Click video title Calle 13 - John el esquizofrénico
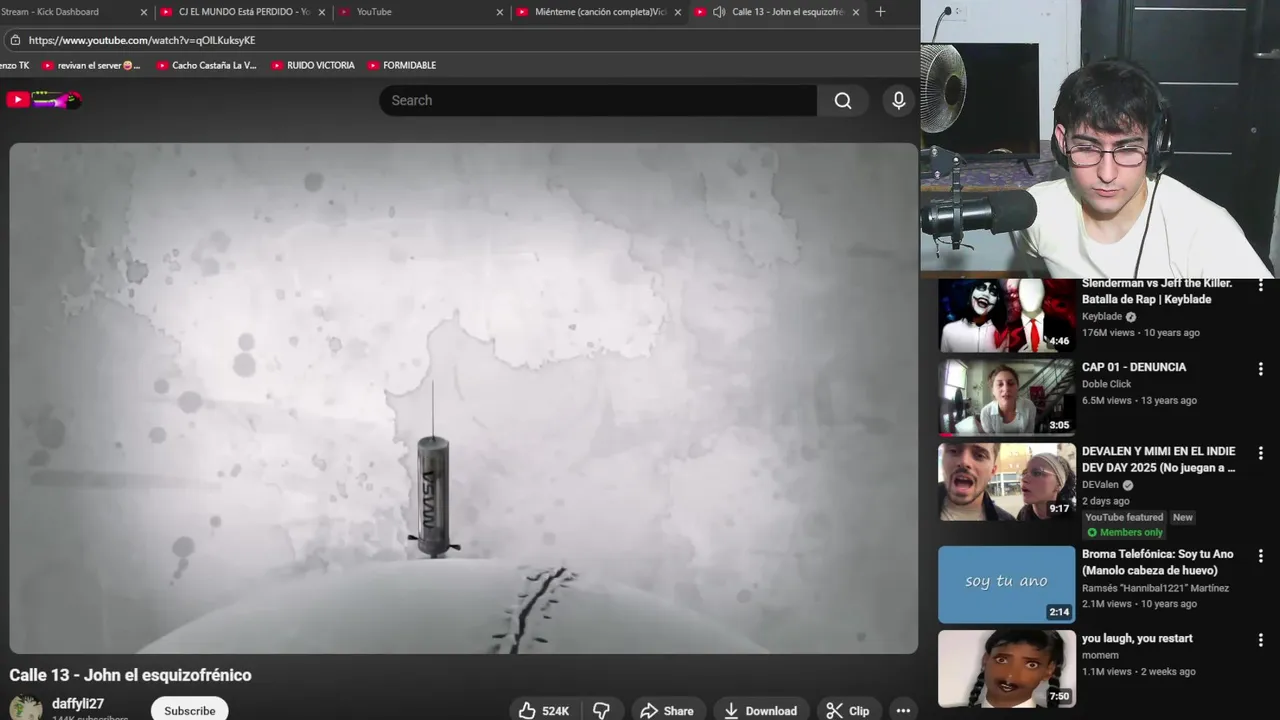The height and width of the screenshot is (720, 1280). pyautogui.click(x=130, y=675)
